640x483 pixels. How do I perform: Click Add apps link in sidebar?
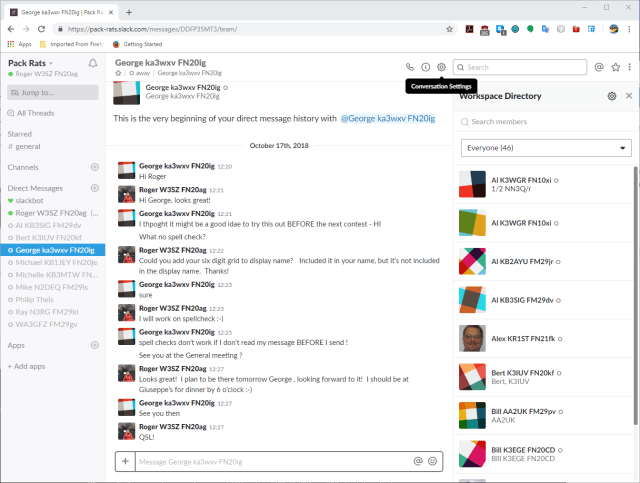pyautogui.click(x=27, y=366)
